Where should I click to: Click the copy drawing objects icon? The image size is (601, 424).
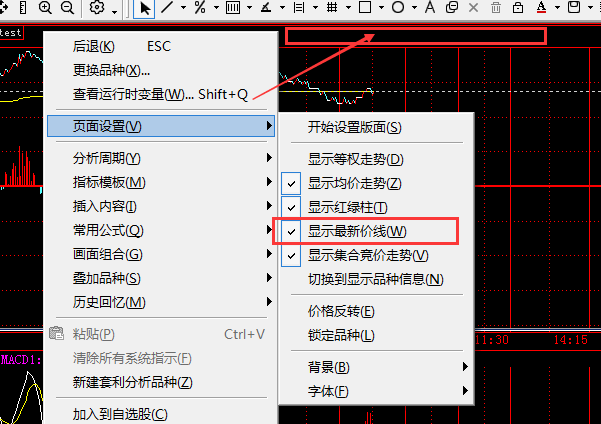(452, 7)
